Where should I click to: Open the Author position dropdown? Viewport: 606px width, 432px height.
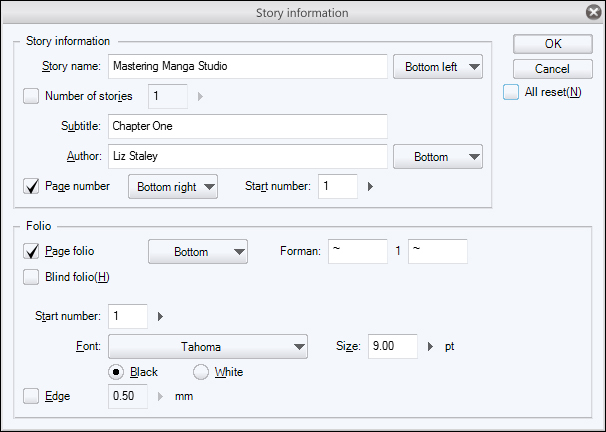coord(438,156)
